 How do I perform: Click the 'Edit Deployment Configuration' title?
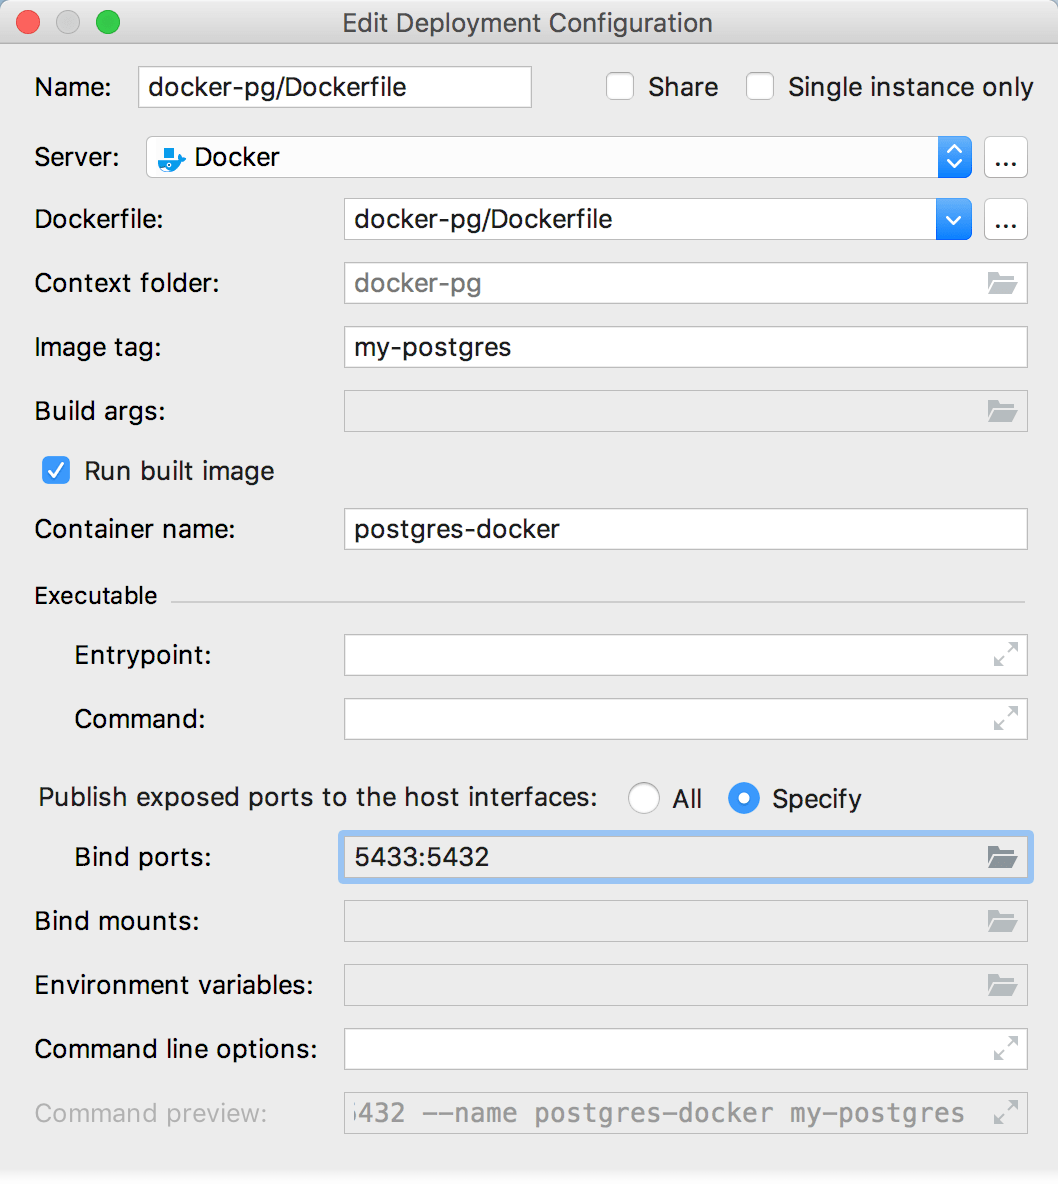[x=527, y=23]
